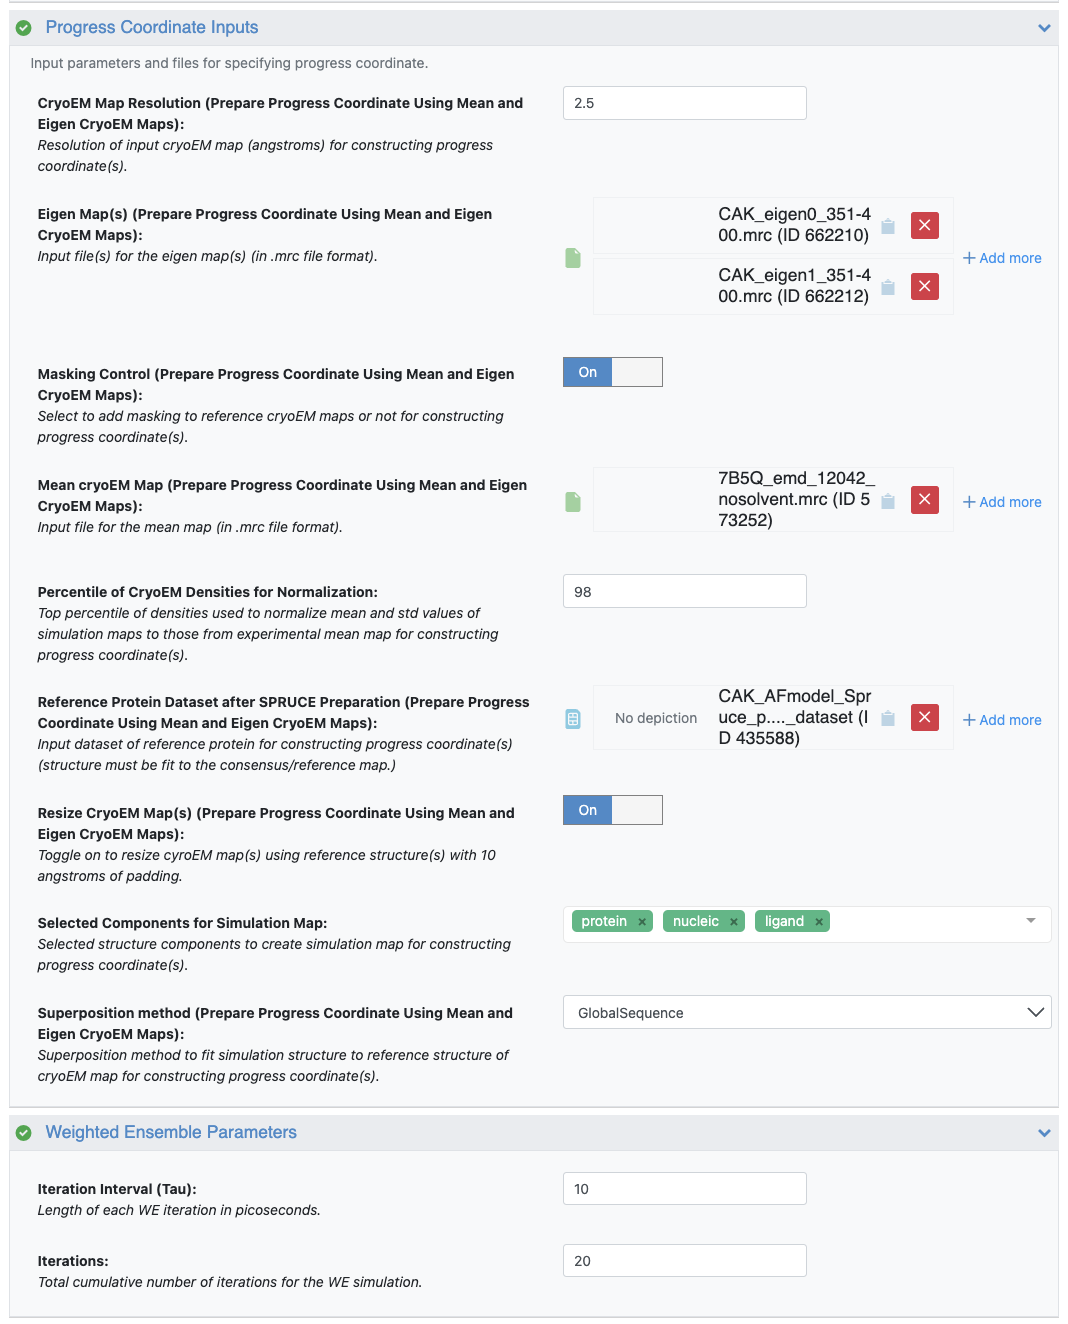Image resolution: width=1068 pixels, height=1324 pixels.
Task: Expand the Selected Components dropdown arrow
Action: click(x=1030, y=921)
